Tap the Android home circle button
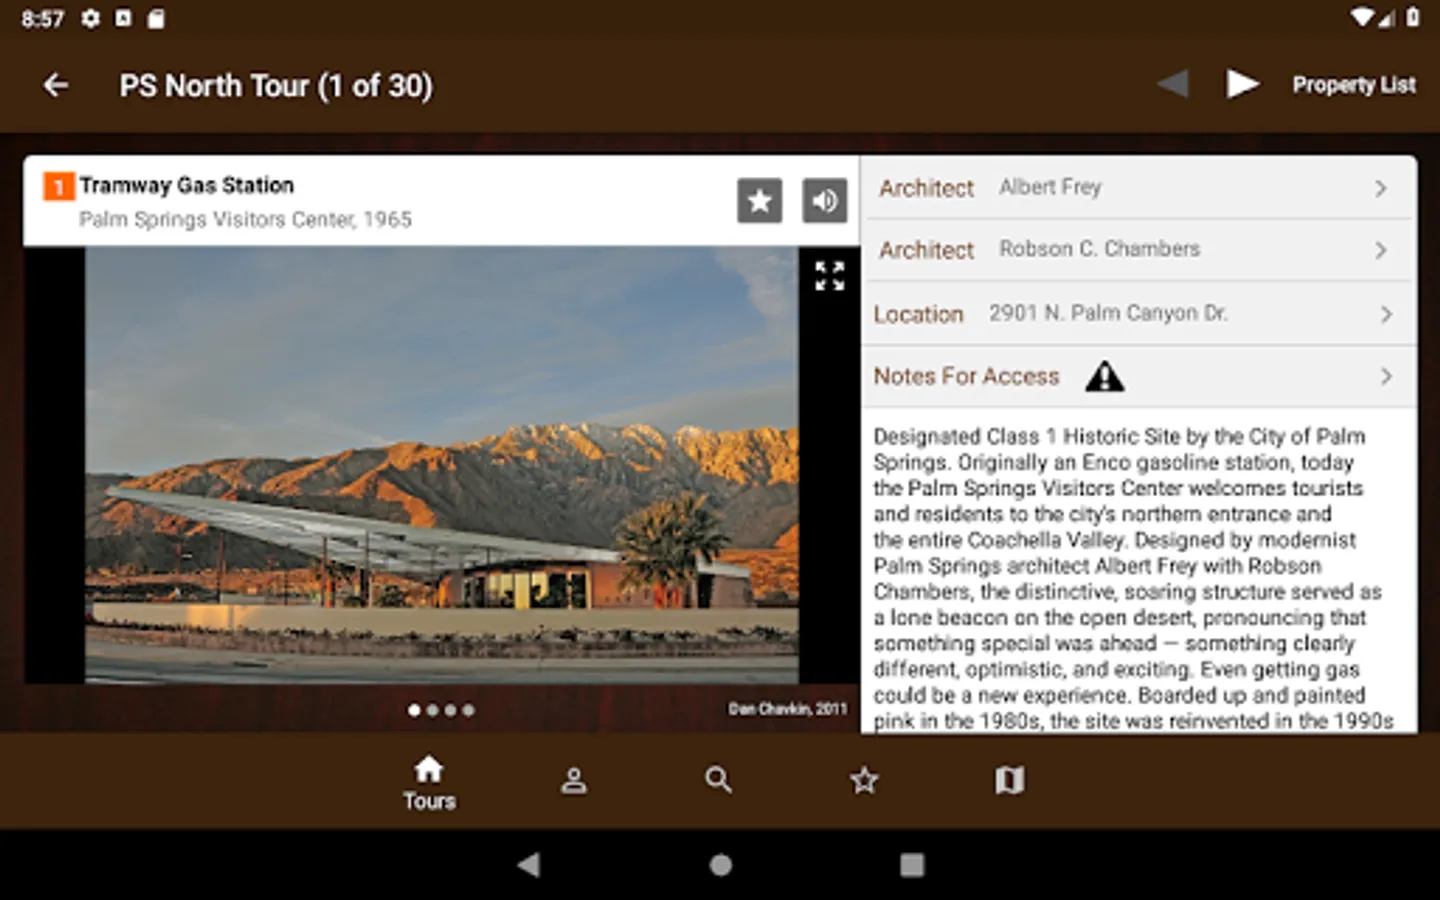Screen dimensions: 1440x900 (721, 865)
